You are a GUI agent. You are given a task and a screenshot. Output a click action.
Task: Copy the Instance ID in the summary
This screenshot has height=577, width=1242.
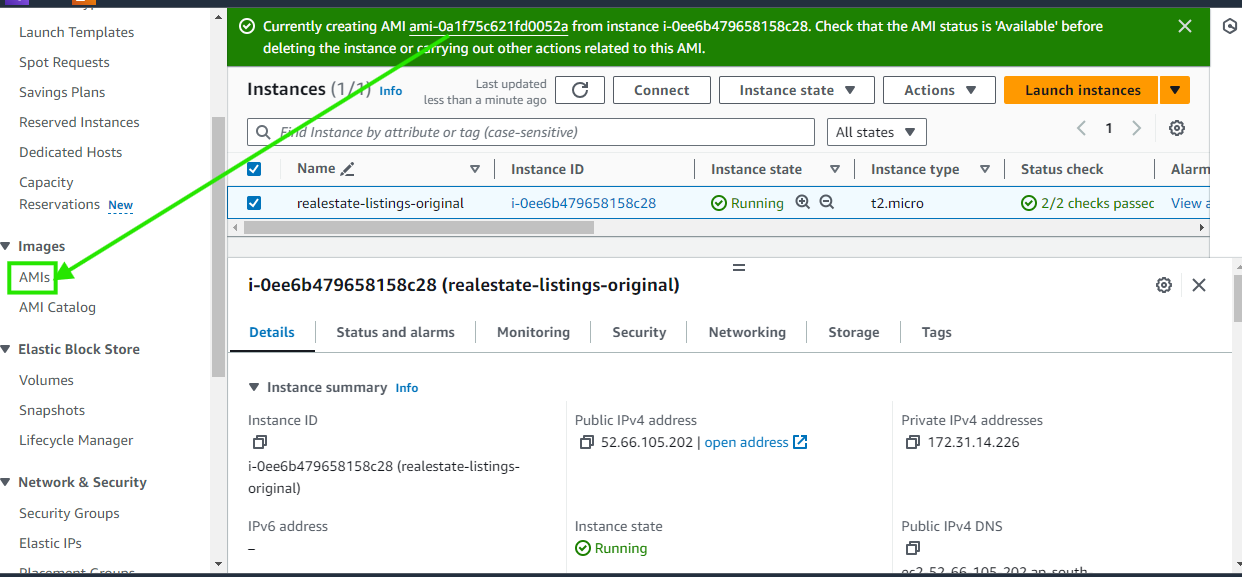[x=259, y=442]
